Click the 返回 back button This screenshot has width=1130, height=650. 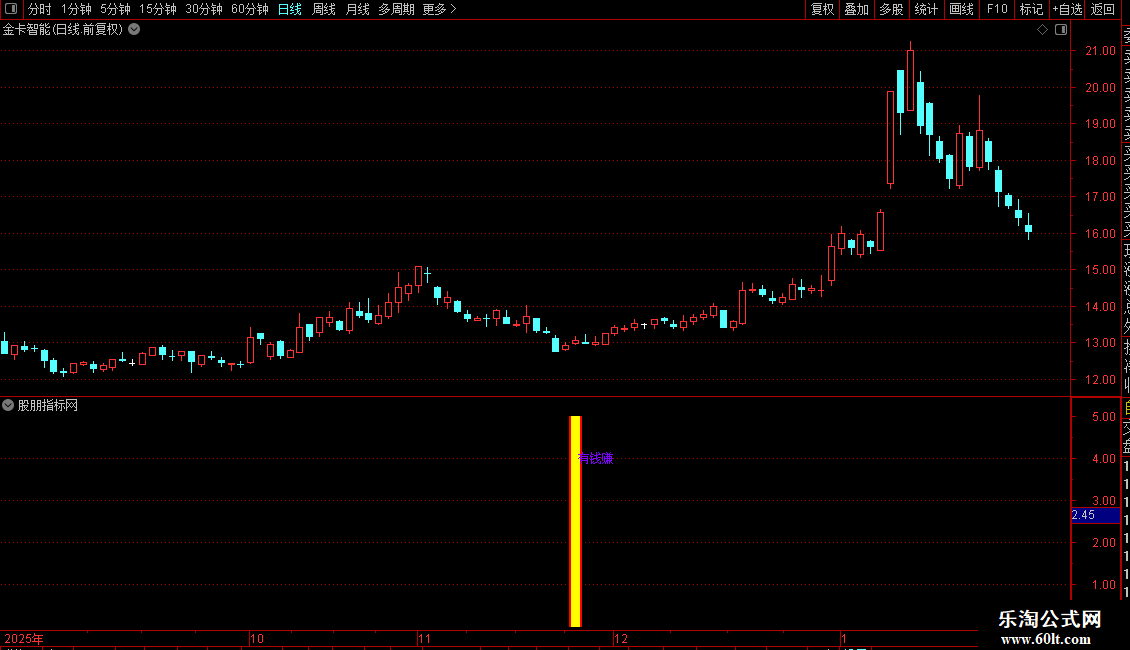click(x=1103, y=9)
